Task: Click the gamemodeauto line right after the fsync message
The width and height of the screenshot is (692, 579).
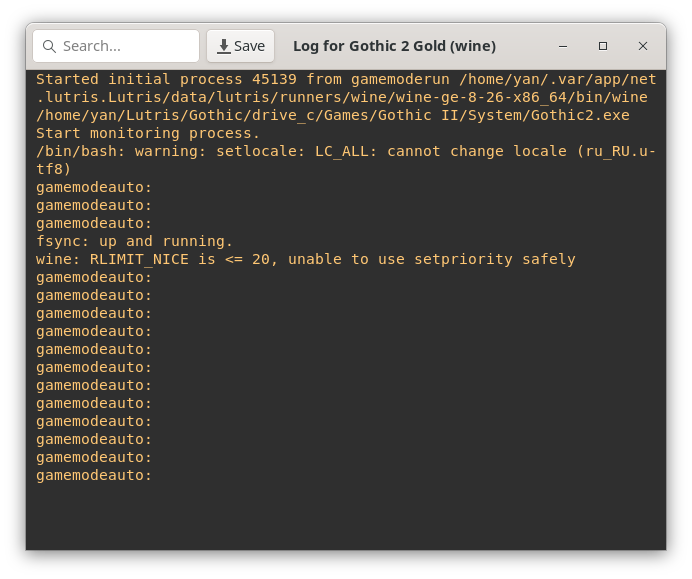Action: pos(94,277)
